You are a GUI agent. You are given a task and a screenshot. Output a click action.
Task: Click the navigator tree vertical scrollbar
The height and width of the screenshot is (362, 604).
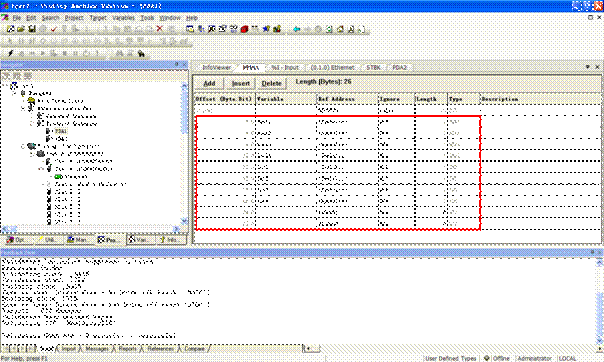click(184, 153)
